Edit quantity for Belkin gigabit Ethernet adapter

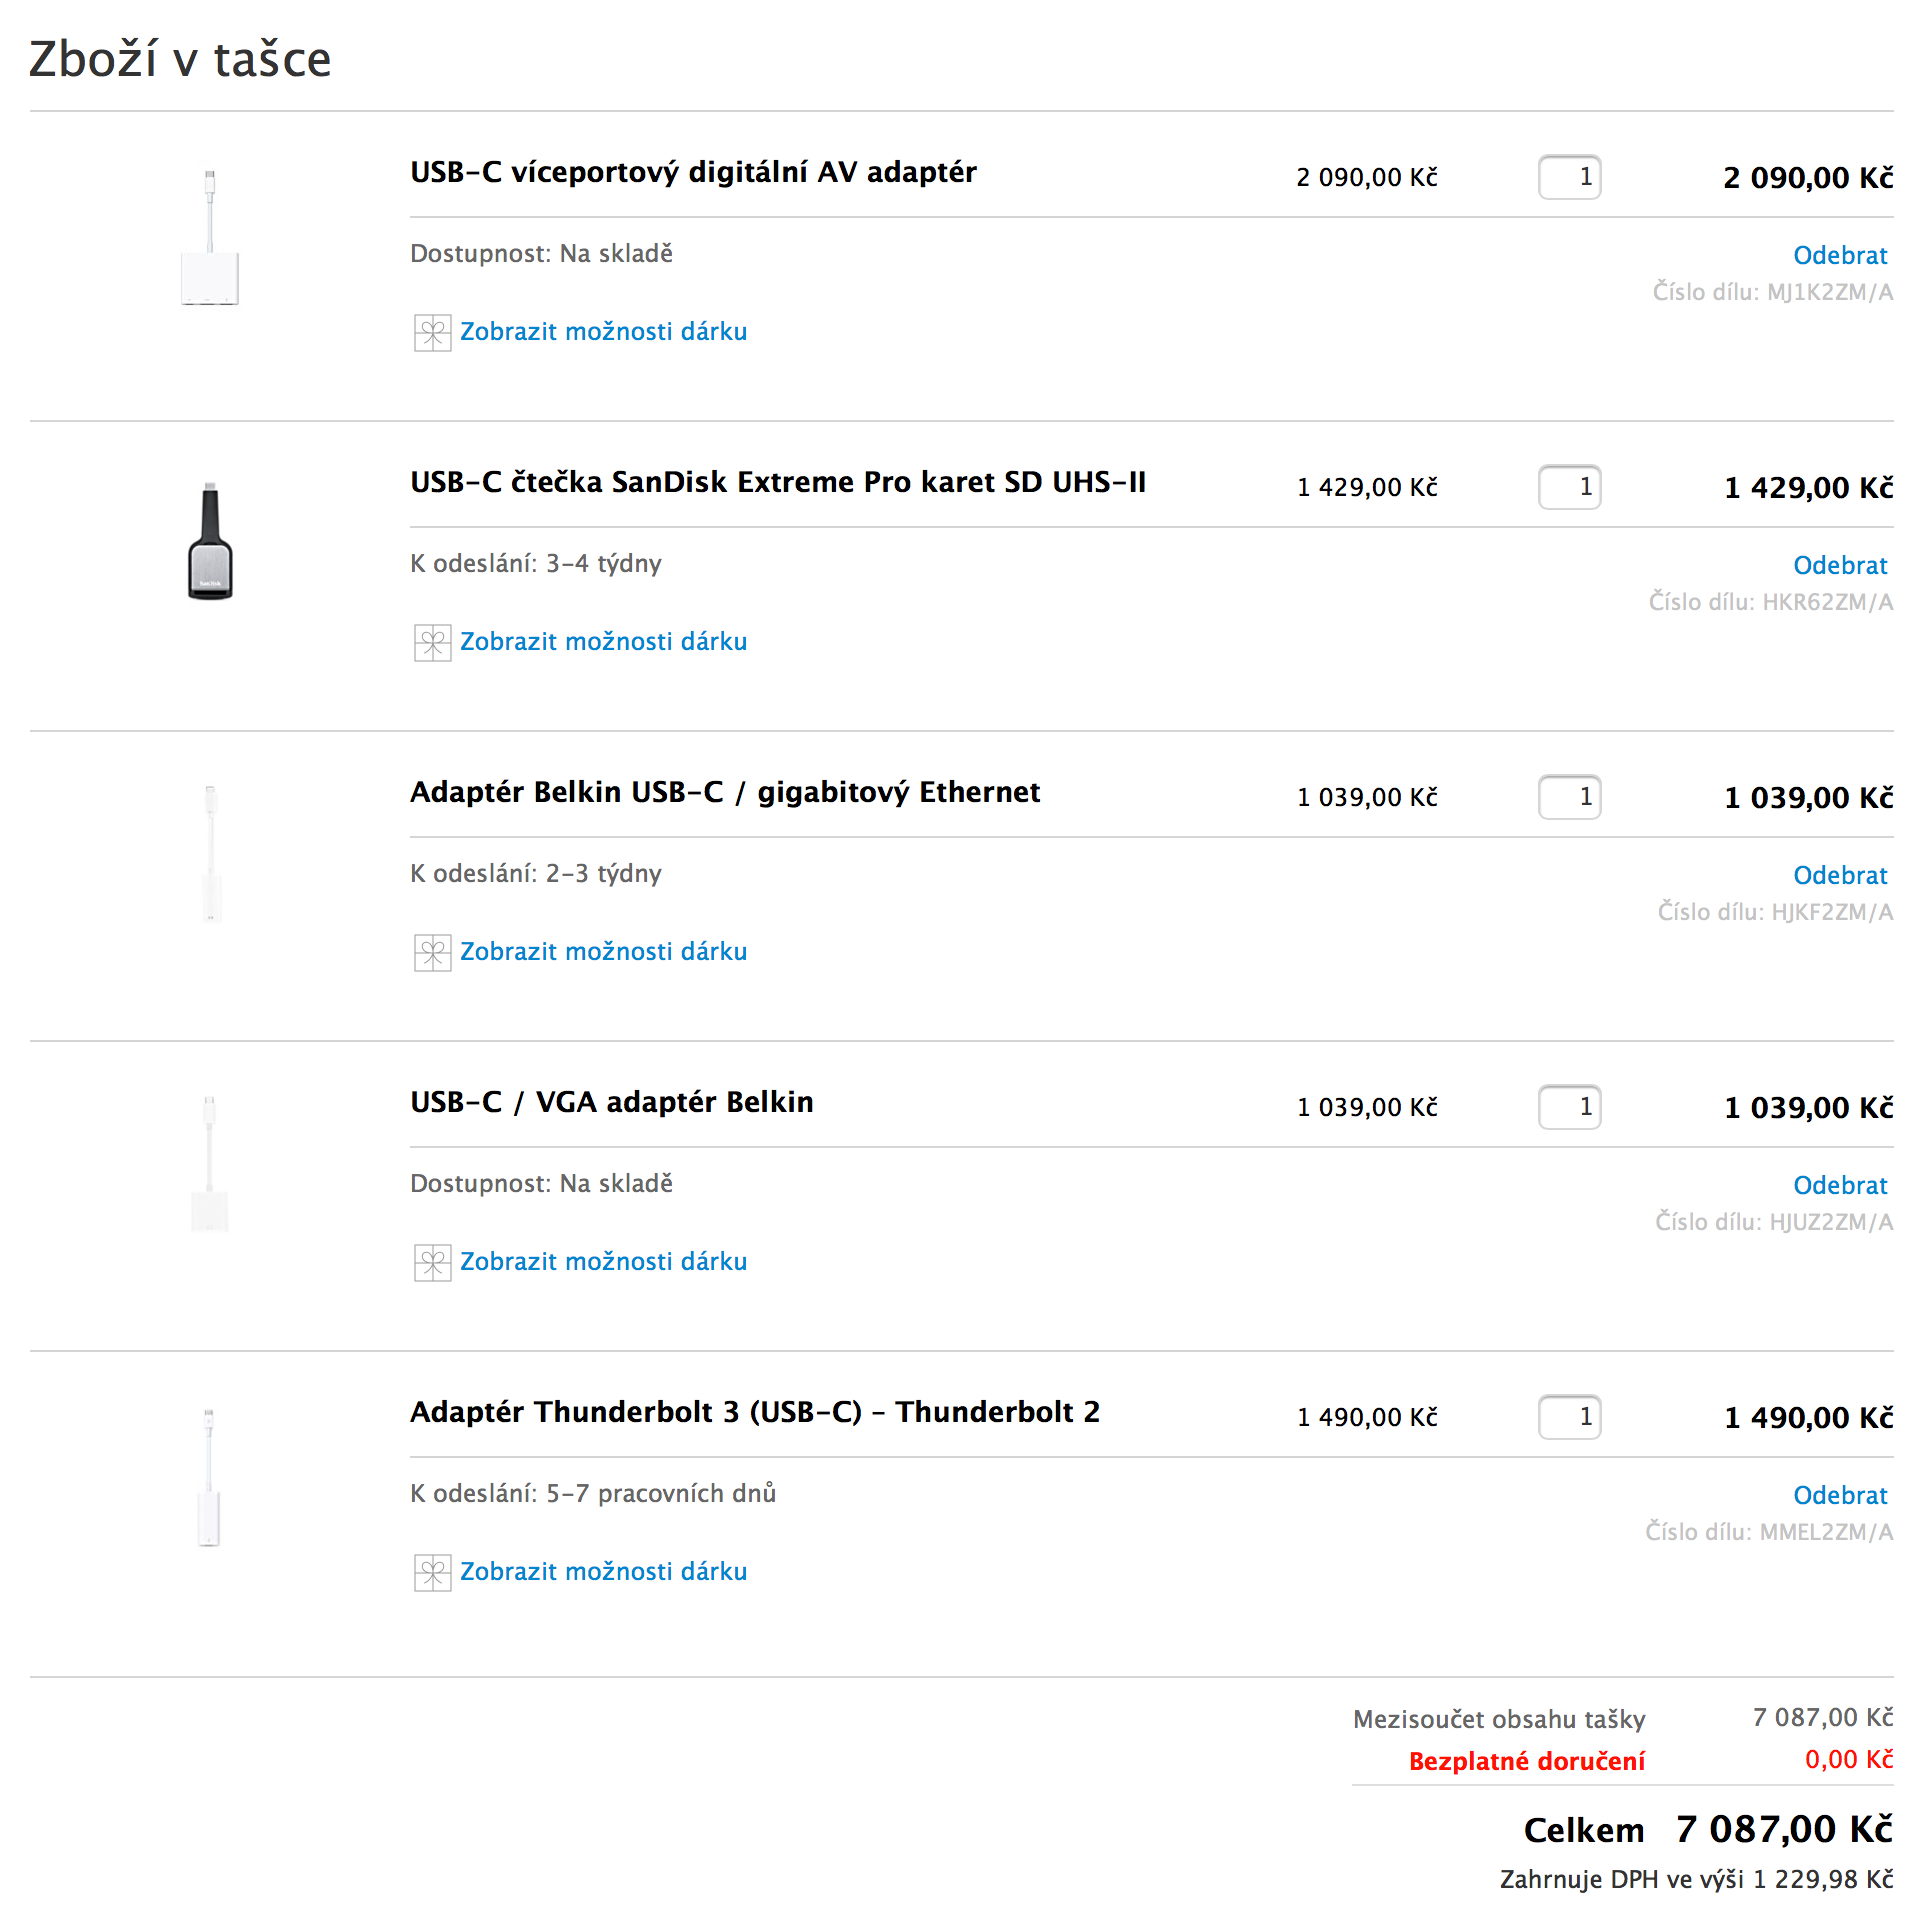coord(1569,798)
